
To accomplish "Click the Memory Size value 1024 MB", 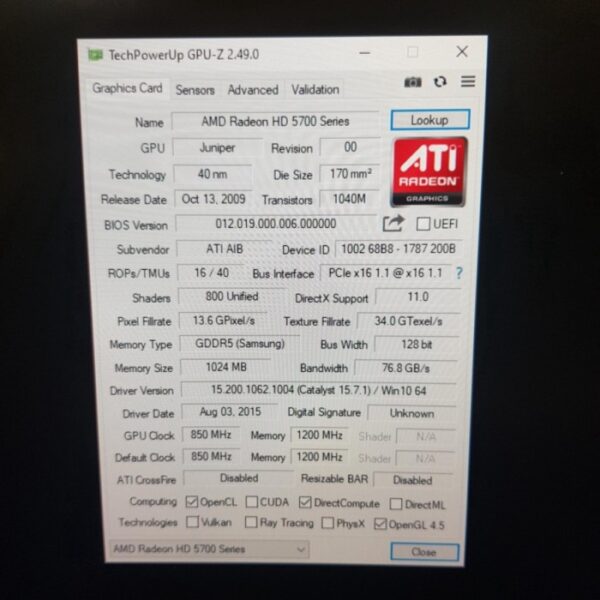I will coord(226,367).
